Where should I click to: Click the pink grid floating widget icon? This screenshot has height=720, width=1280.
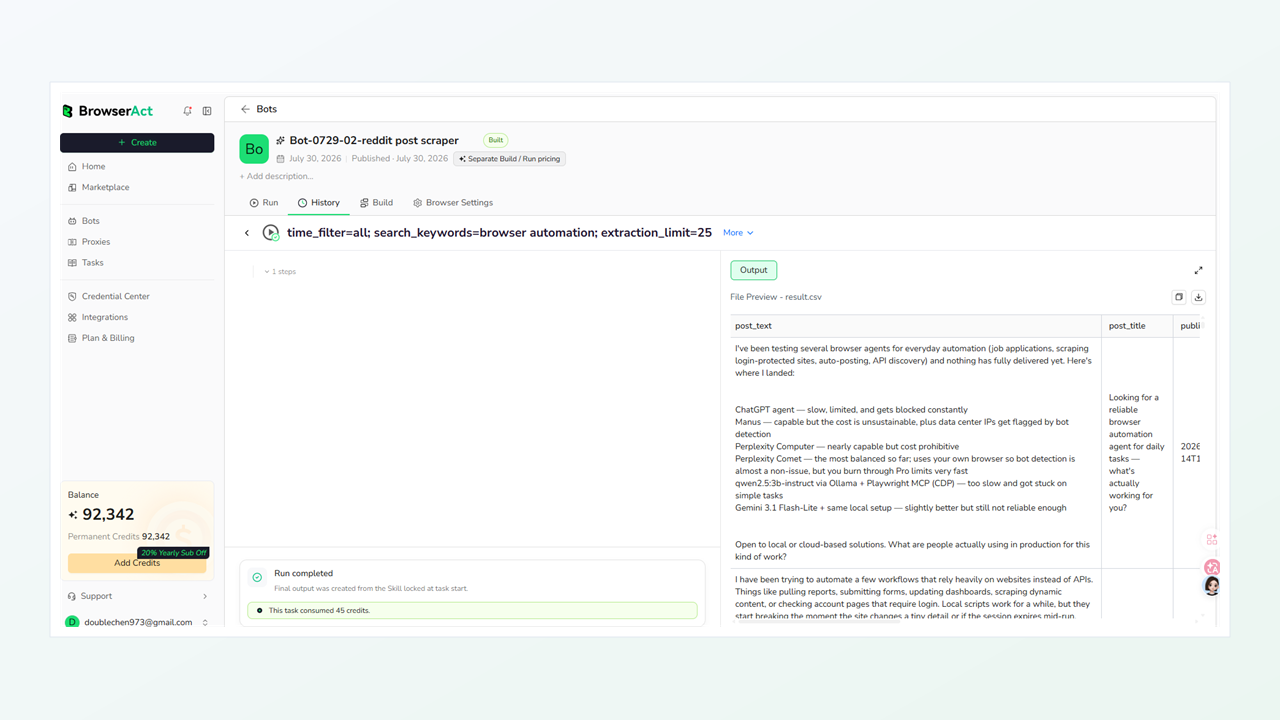pos(1212,540)
